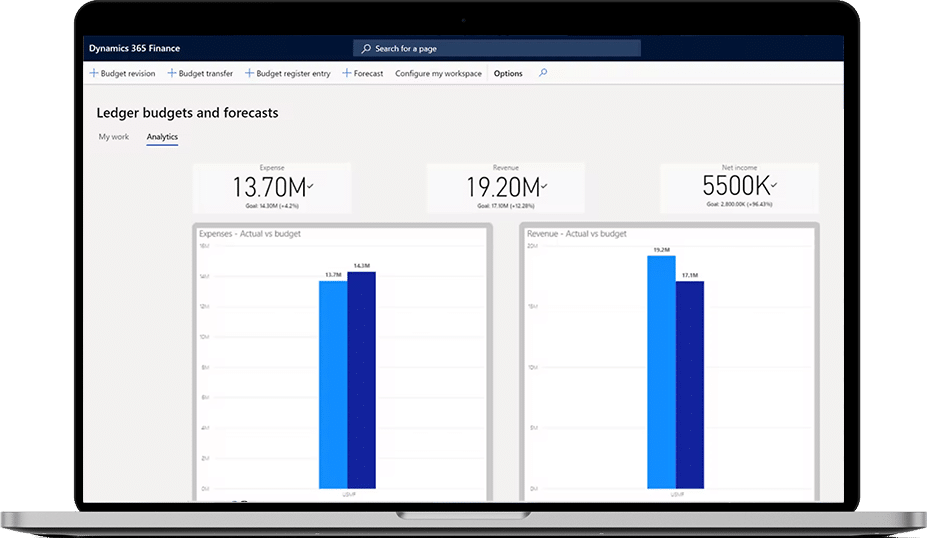Image resolution: width=927 pixels, height=538 pixels.
Task: Click the plus icon beside Budget revision
Action: (x=94, y=73)
